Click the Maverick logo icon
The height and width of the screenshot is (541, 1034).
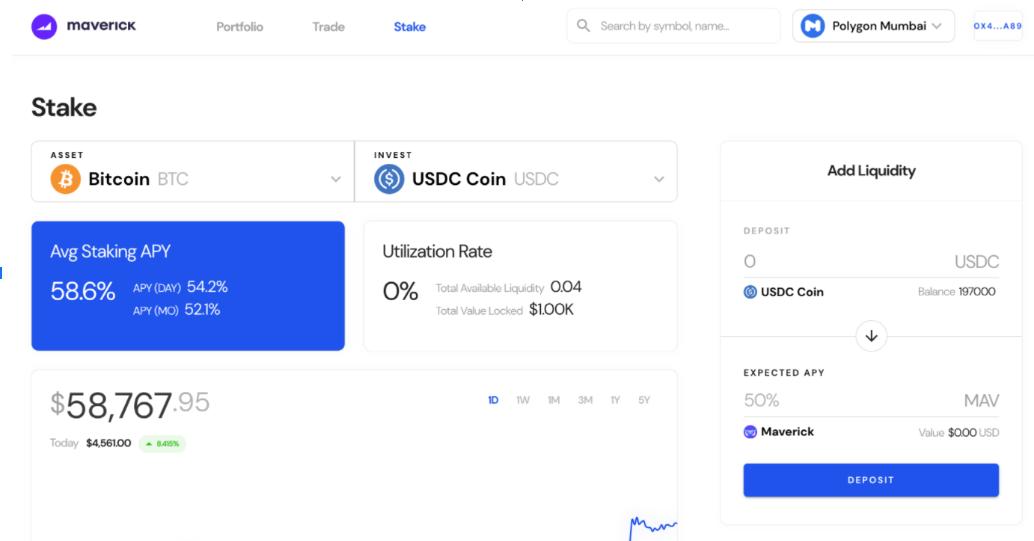[44, 26]
